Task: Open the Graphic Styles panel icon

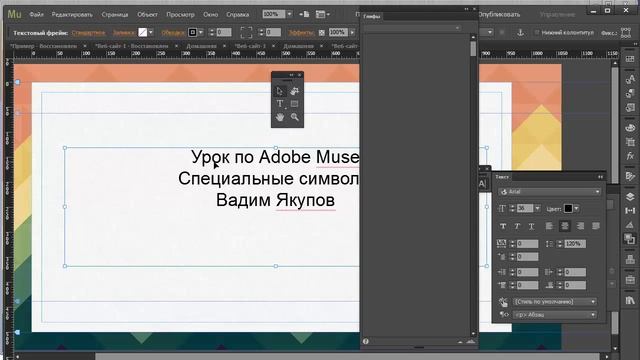Action: 630,108
